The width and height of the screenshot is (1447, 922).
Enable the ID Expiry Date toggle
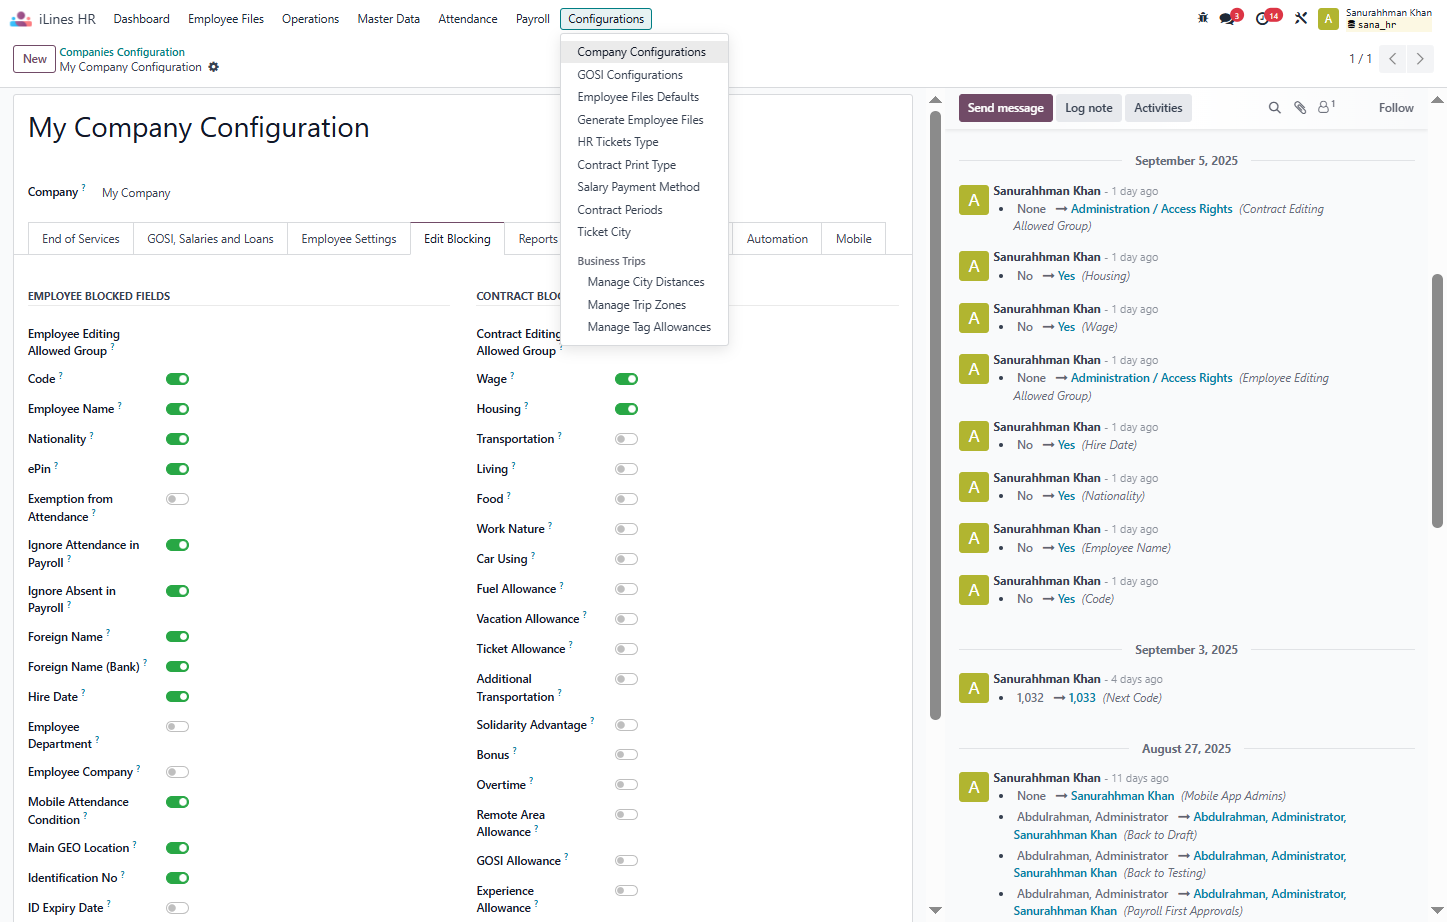coord(178,908)
